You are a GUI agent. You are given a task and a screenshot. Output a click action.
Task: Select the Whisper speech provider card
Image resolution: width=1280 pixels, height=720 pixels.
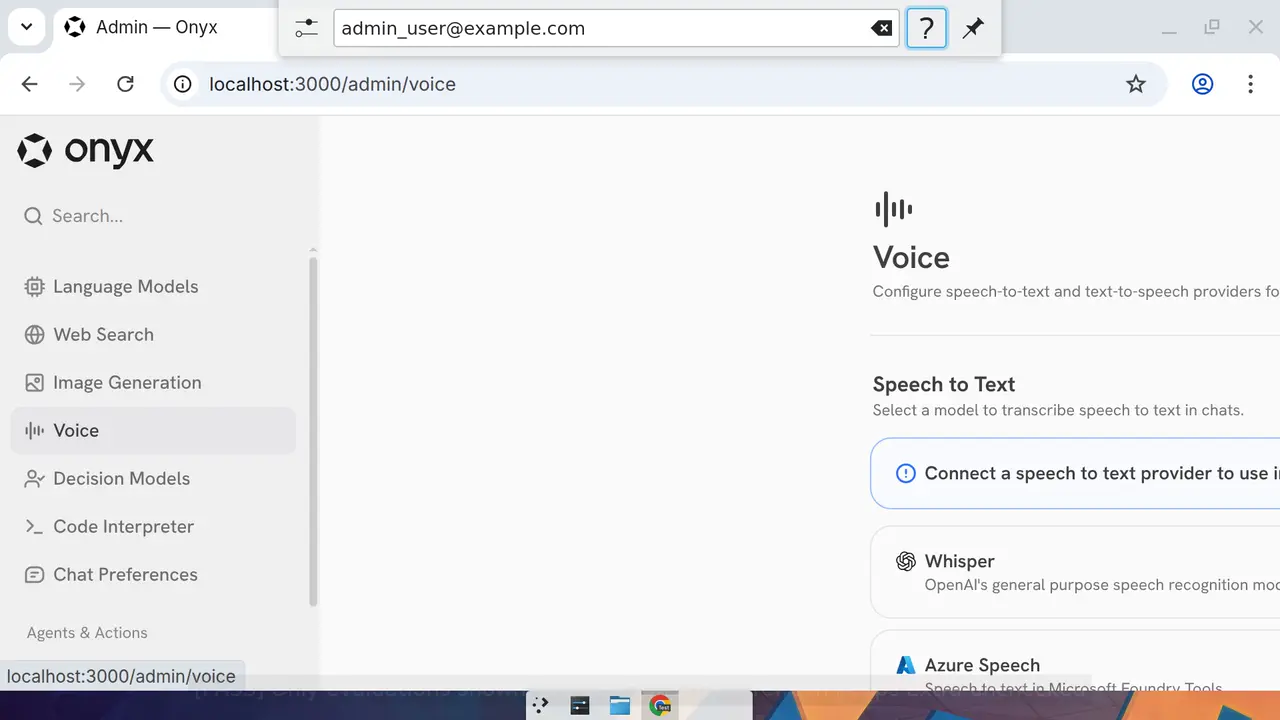pos(1075,572)
